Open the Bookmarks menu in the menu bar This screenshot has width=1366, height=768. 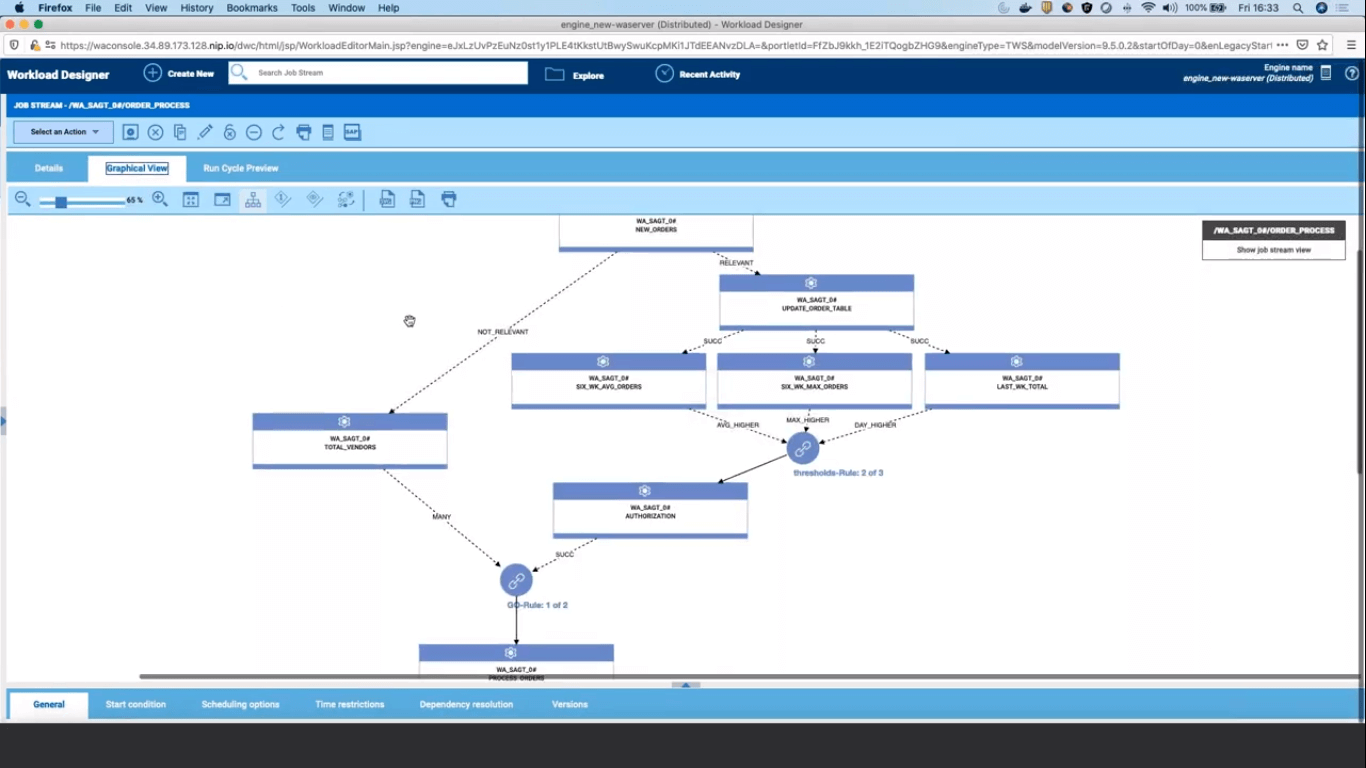pos(250,8)
